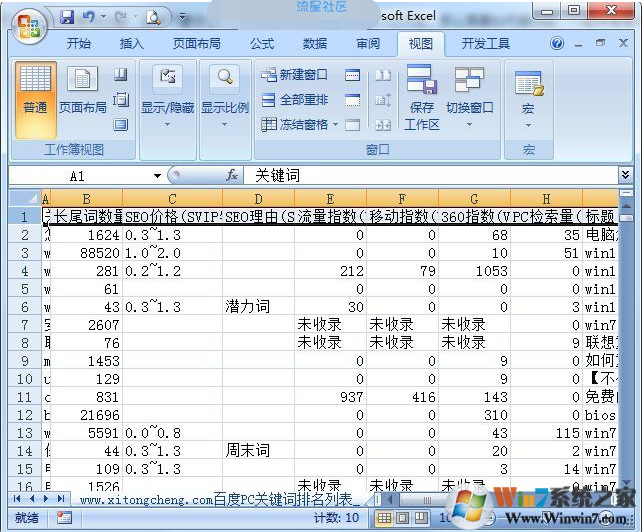
Task: Click cell containing 潜力词
Action: (x=258, y=307)
